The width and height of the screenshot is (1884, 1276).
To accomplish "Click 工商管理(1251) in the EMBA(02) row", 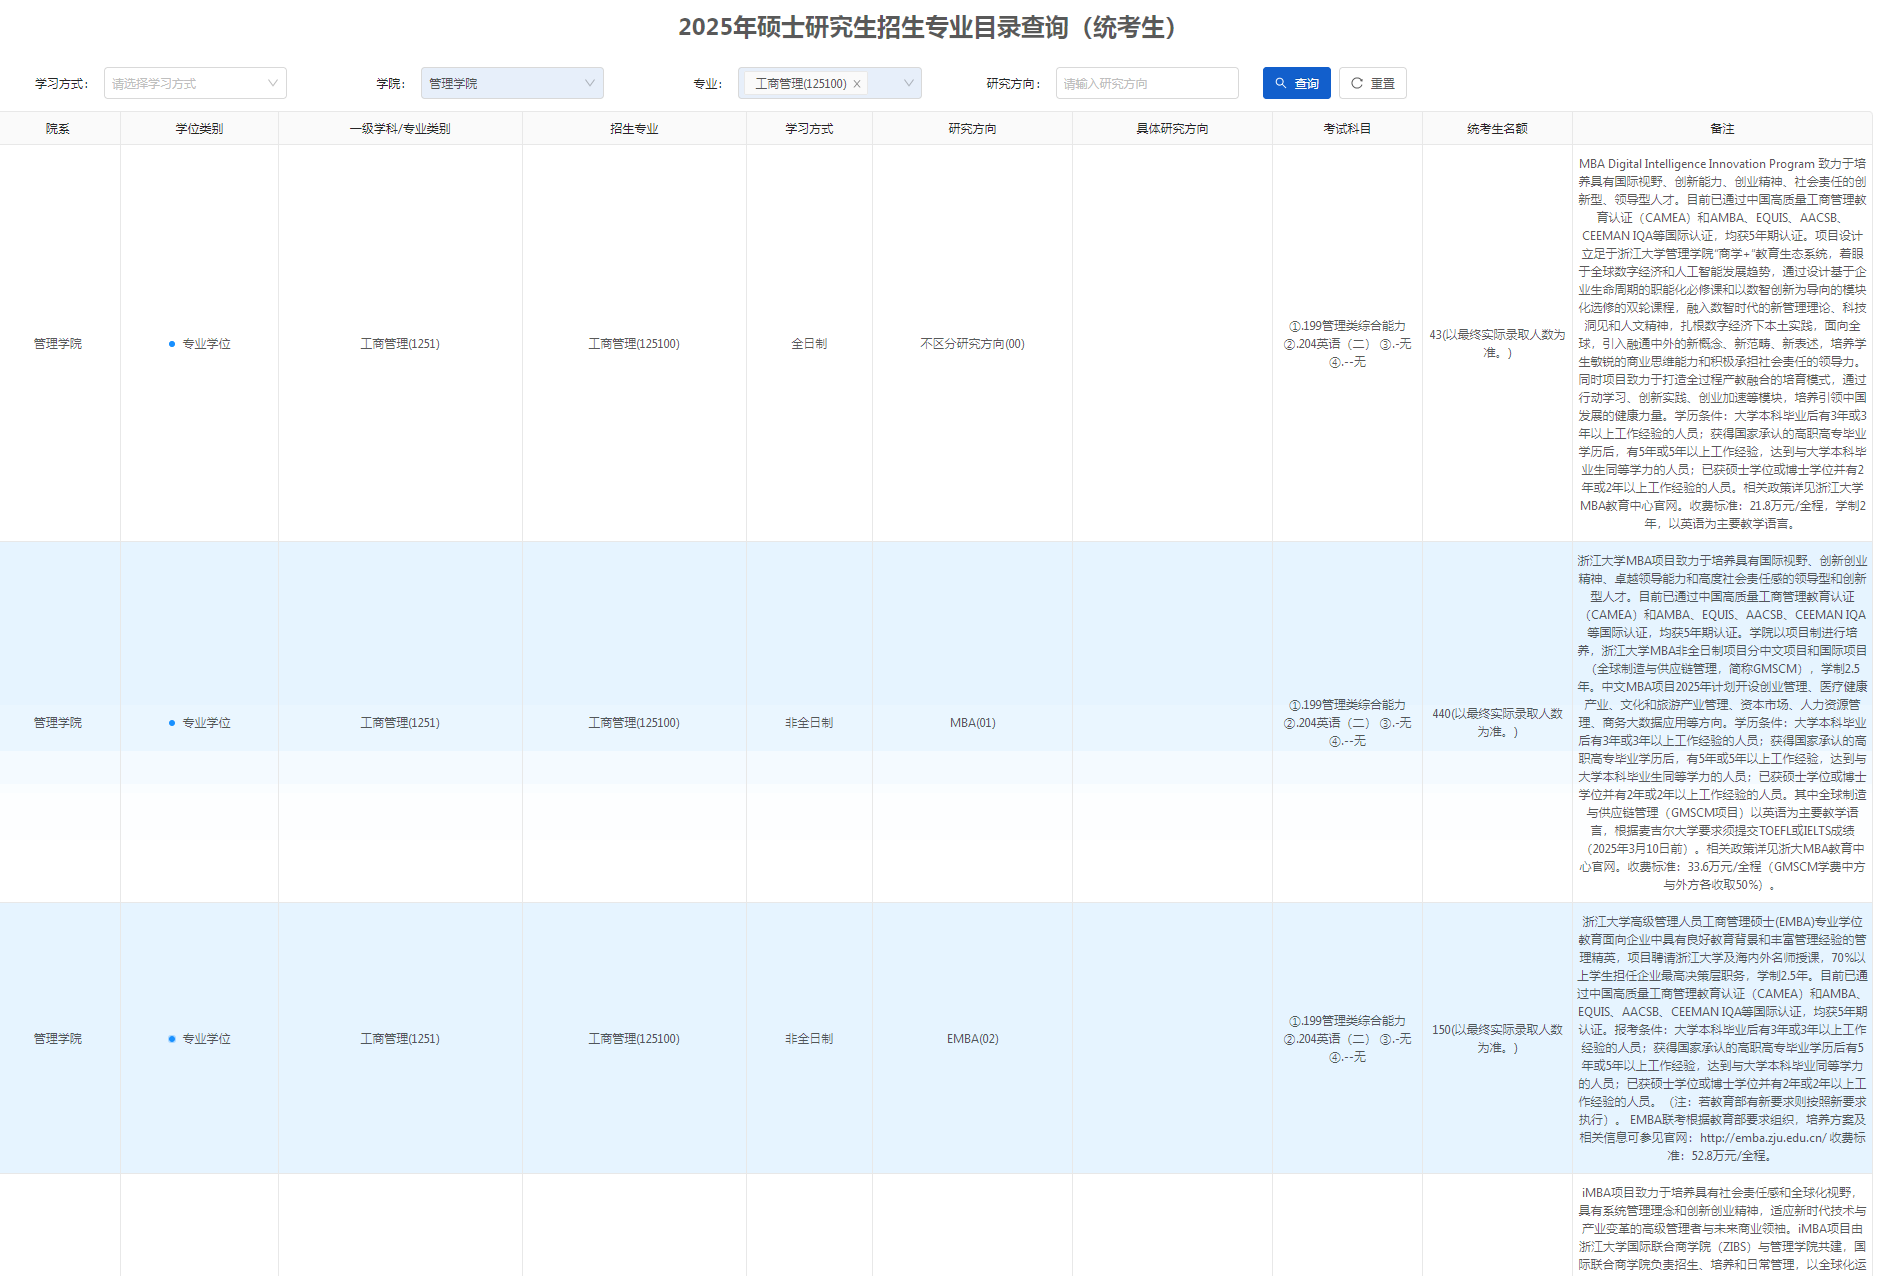I will pos(400,1039).
